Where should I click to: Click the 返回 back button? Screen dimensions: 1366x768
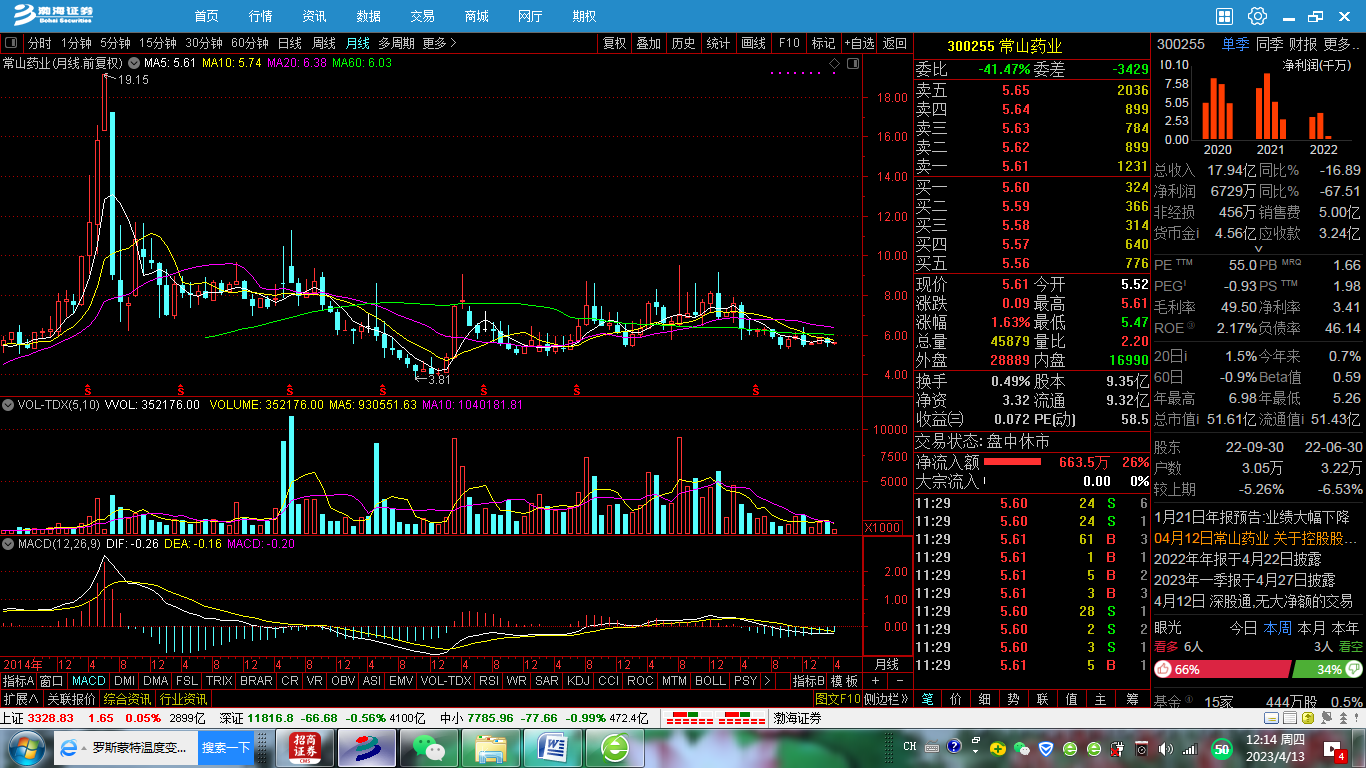click(x=895, y=43)
